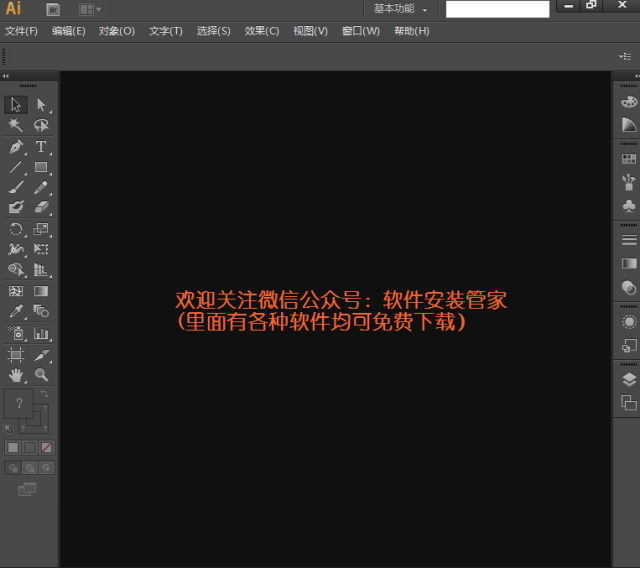The image size is (640, 568).
Task: Open the Symbols panel icon
Action: [x=628, y=206]
